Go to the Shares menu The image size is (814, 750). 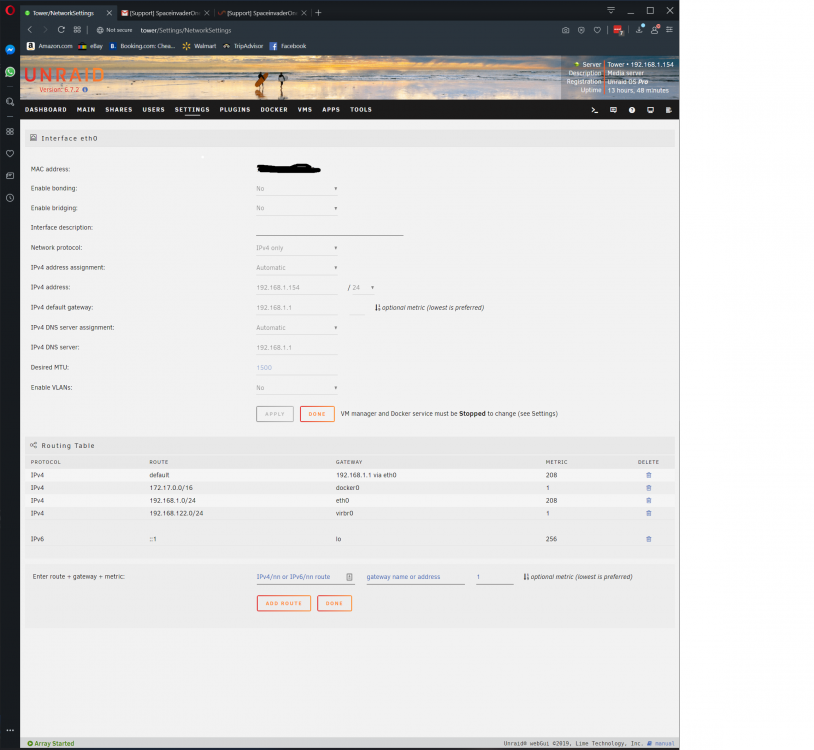(119, 110)
